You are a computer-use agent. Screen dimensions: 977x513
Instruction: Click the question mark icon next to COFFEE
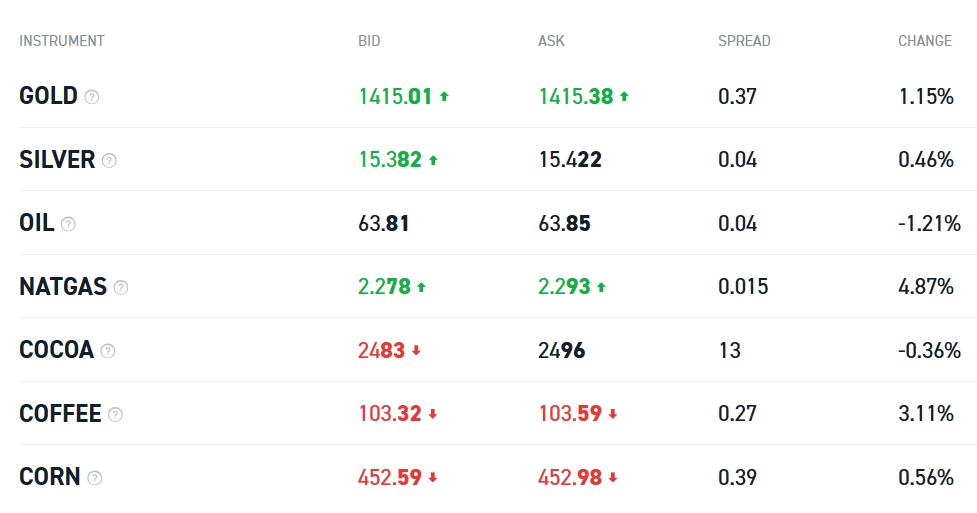(116, 414)
